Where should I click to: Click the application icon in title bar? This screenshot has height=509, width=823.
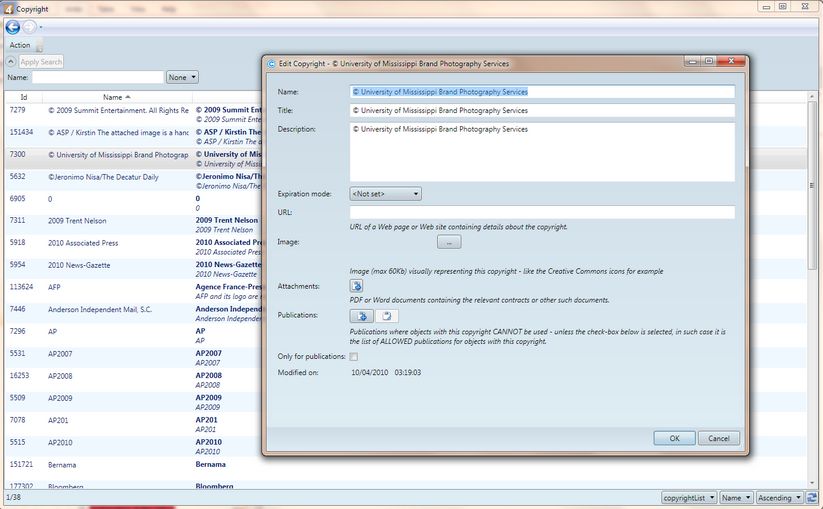8,9
